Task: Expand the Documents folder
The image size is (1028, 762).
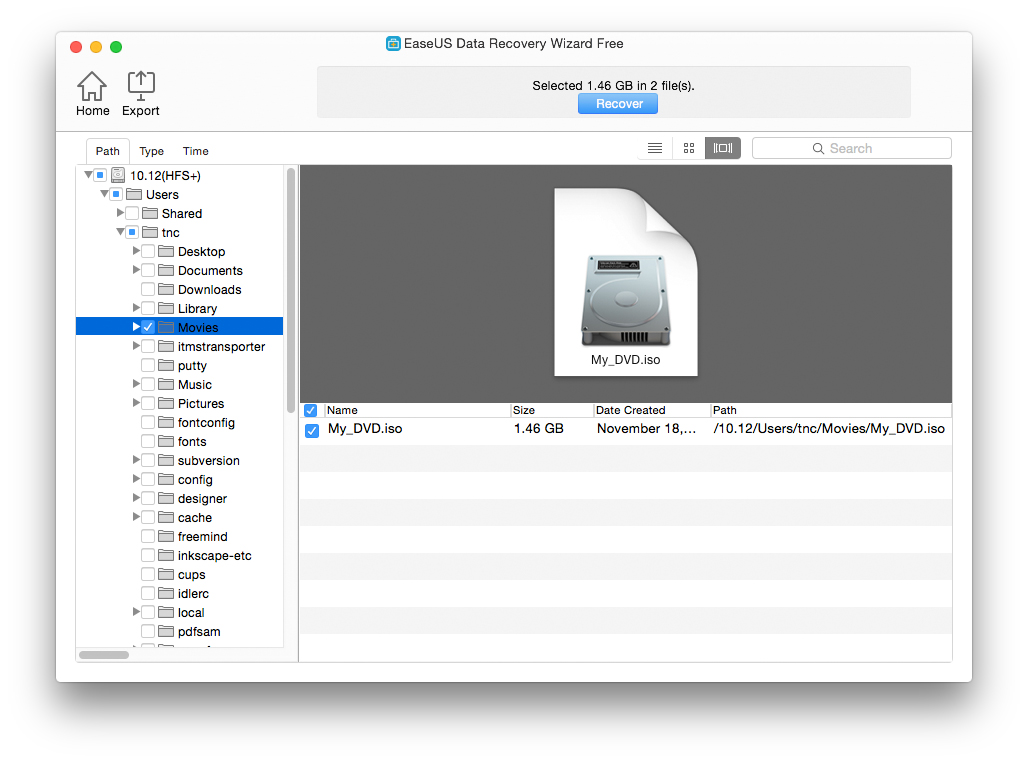Action: click(136, 270)
